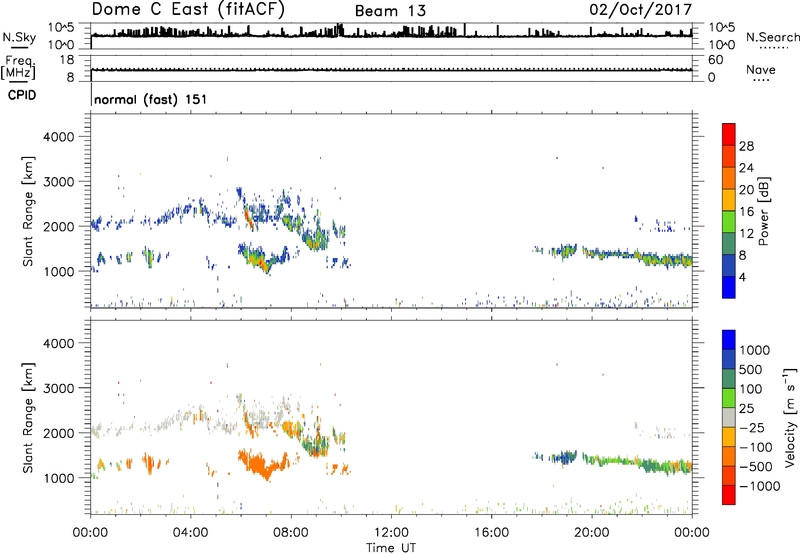
Task: Click the red bottom segment of velocity color bar
Action: click(x=729, y=495)
